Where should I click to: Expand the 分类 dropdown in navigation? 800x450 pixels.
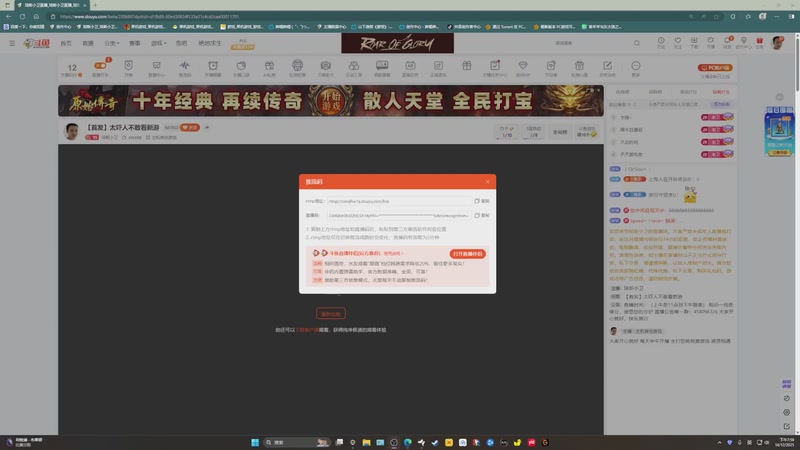pos(112,43)
